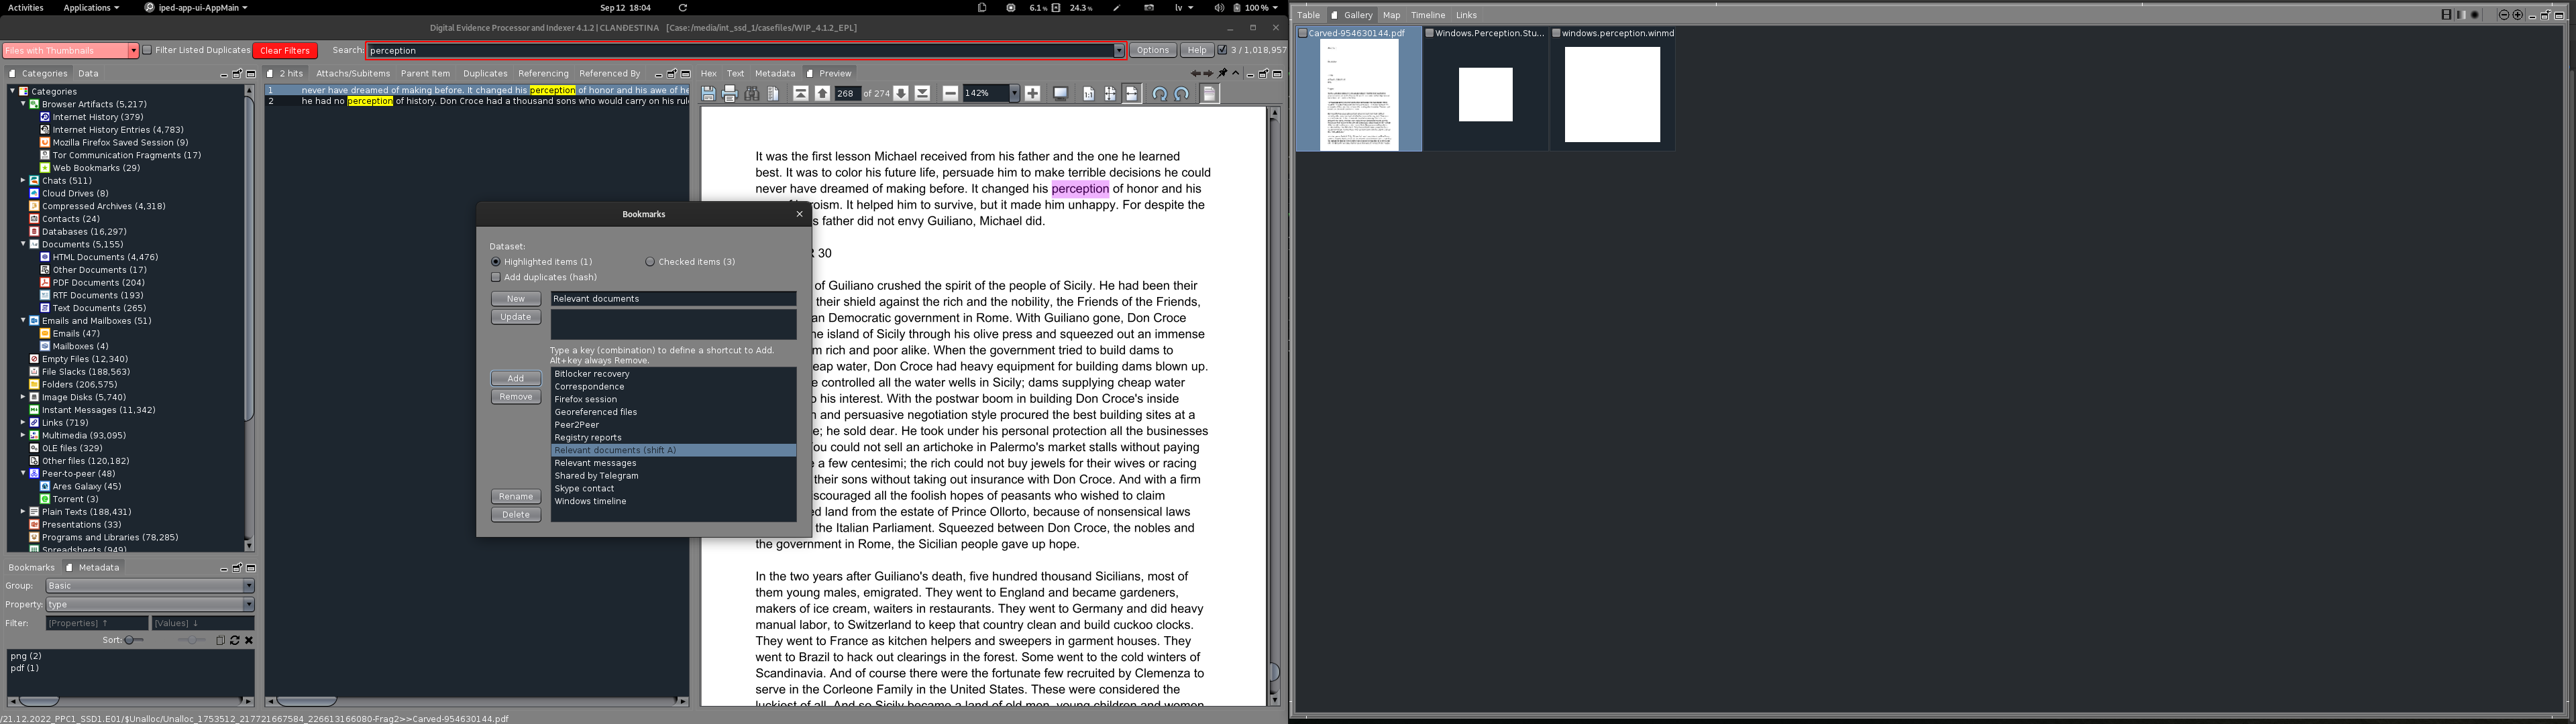
Task: Click the save document icon in preview toolbar
Action: tap(708, 94)
